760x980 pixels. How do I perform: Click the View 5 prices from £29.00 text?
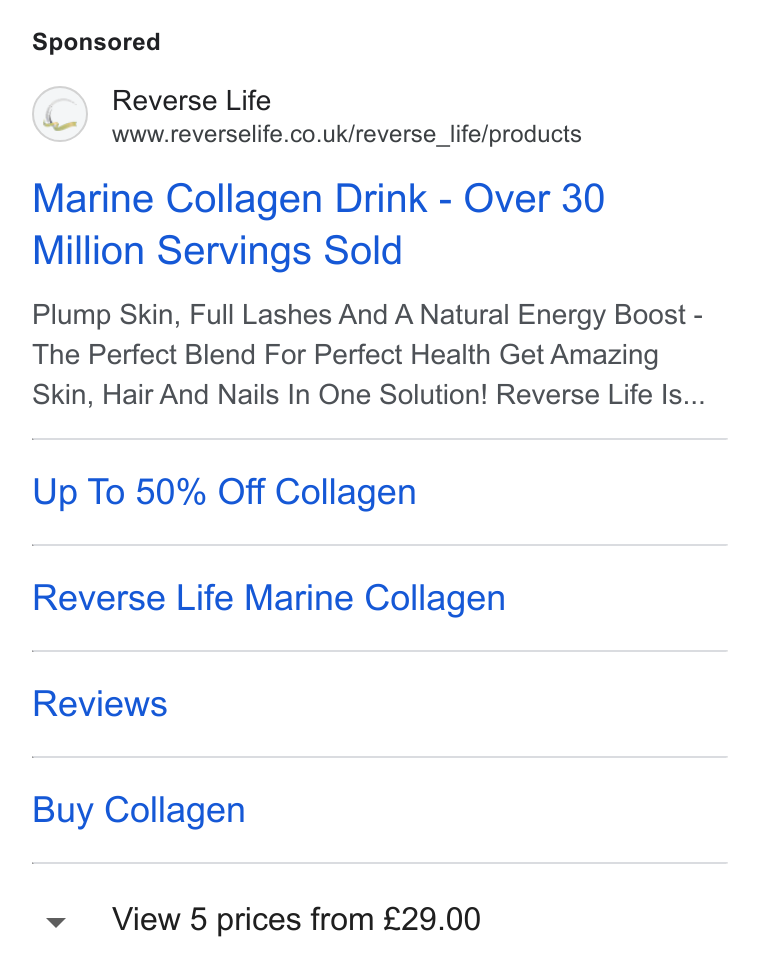[296, 919]
